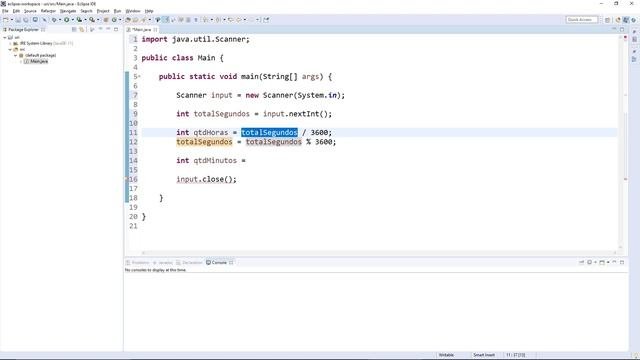This screenshot has height=360, width=640.
Task: Maximize the Console view
Action: (622, 262)
